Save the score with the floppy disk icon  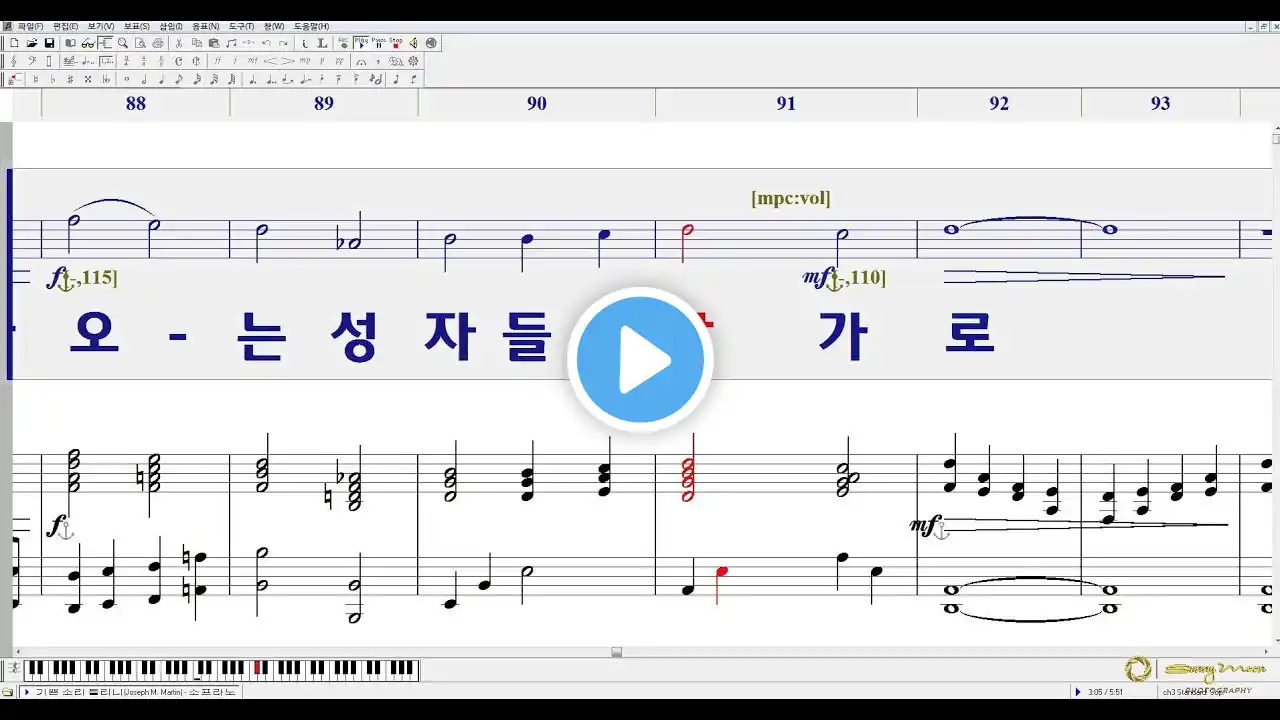pyautogui.click(x=49, y=43)
